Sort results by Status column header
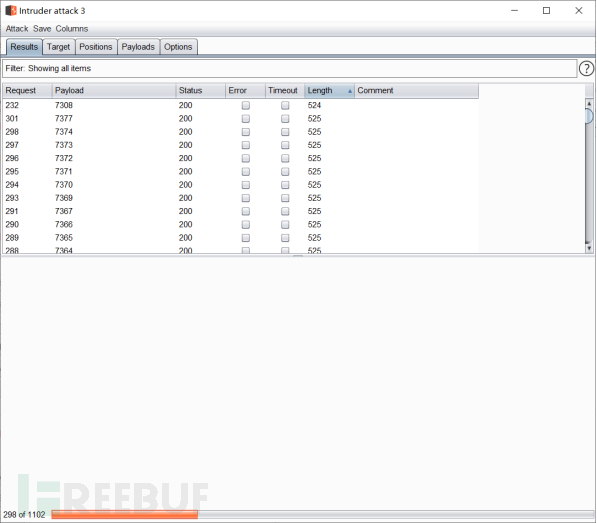Viewport: 597px width, 523px height. [x=200, y=91]
